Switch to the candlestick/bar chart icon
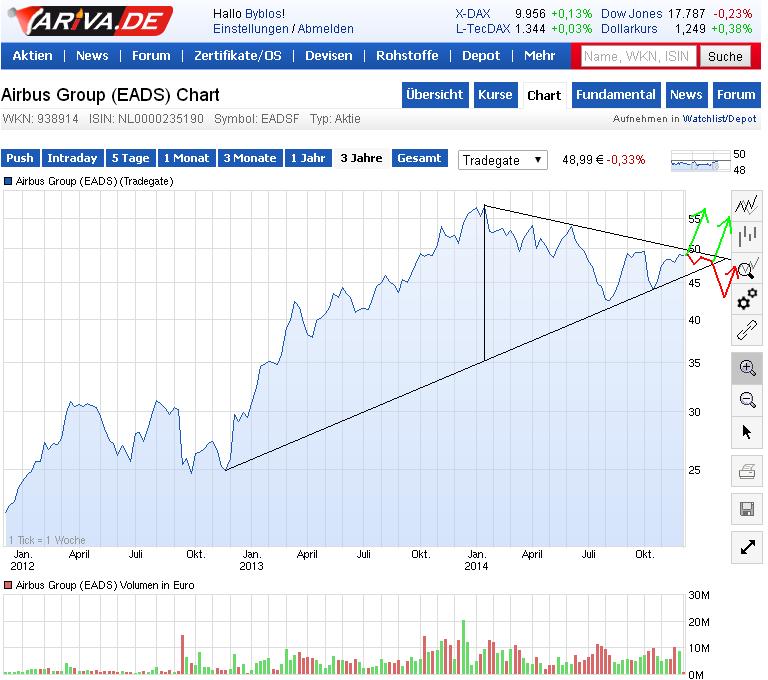Viewport: 768px width, 680px height. coord(747,236)
